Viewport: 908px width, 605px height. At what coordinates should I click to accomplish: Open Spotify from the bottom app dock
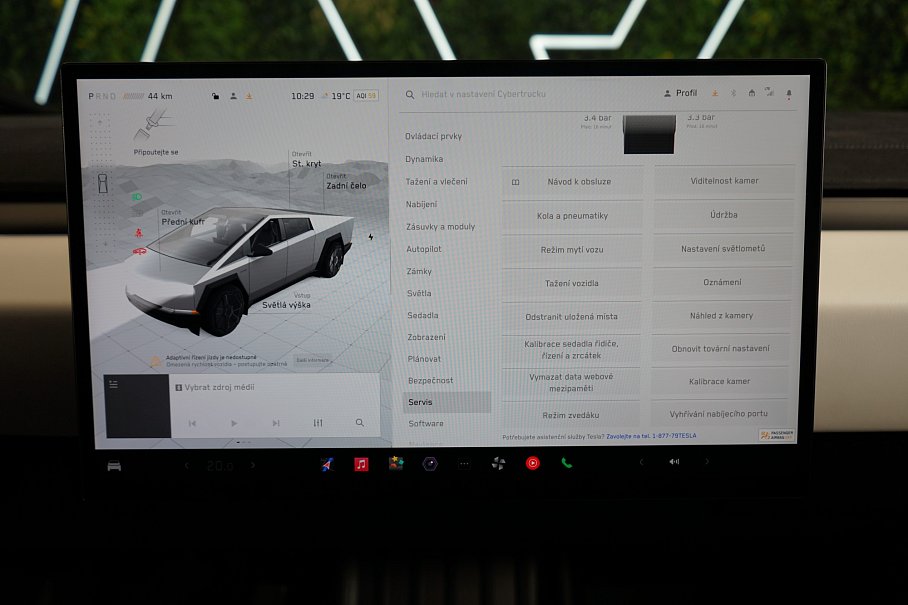(x=431, y=463)
